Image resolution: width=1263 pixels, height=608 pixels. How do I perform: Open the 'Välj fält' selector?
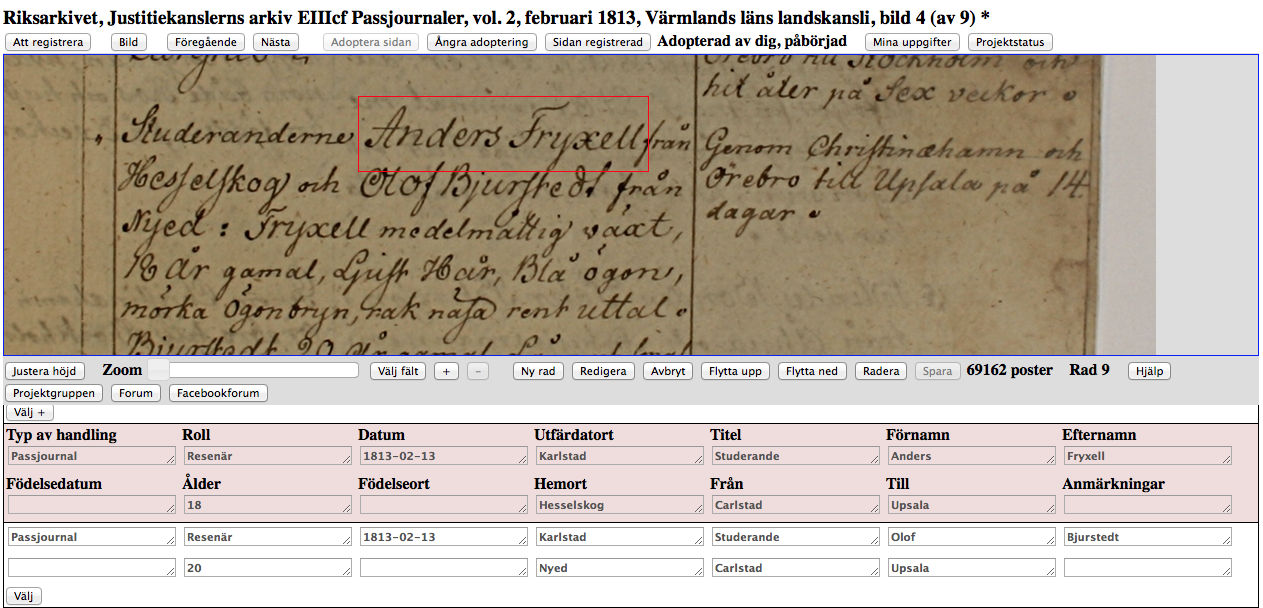[x=398, y=371]
